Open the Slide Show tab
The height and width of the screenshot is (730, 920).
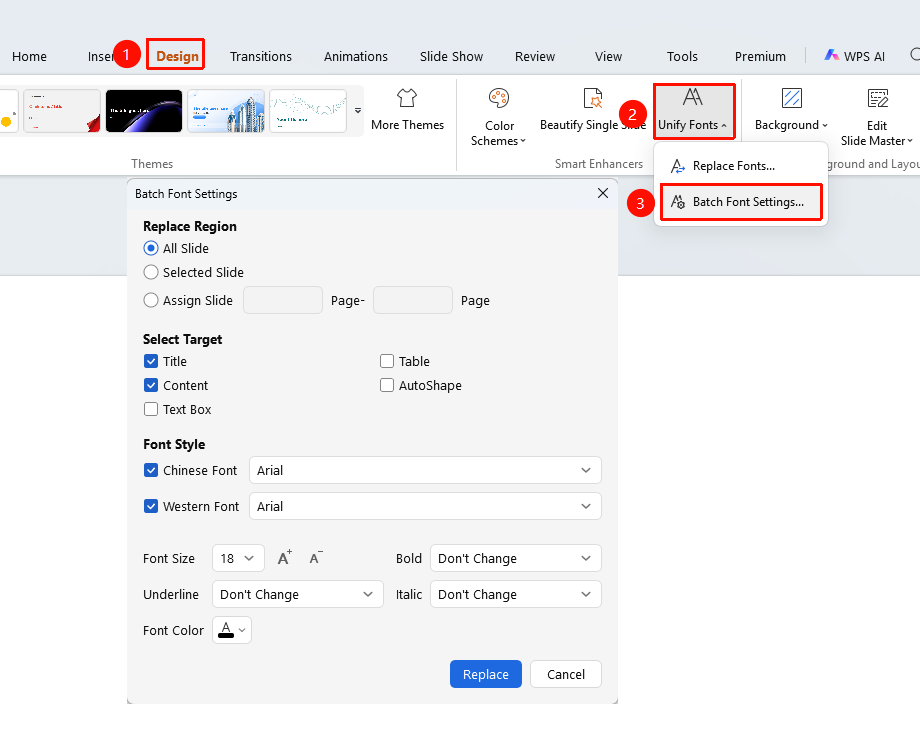[451, 56]
